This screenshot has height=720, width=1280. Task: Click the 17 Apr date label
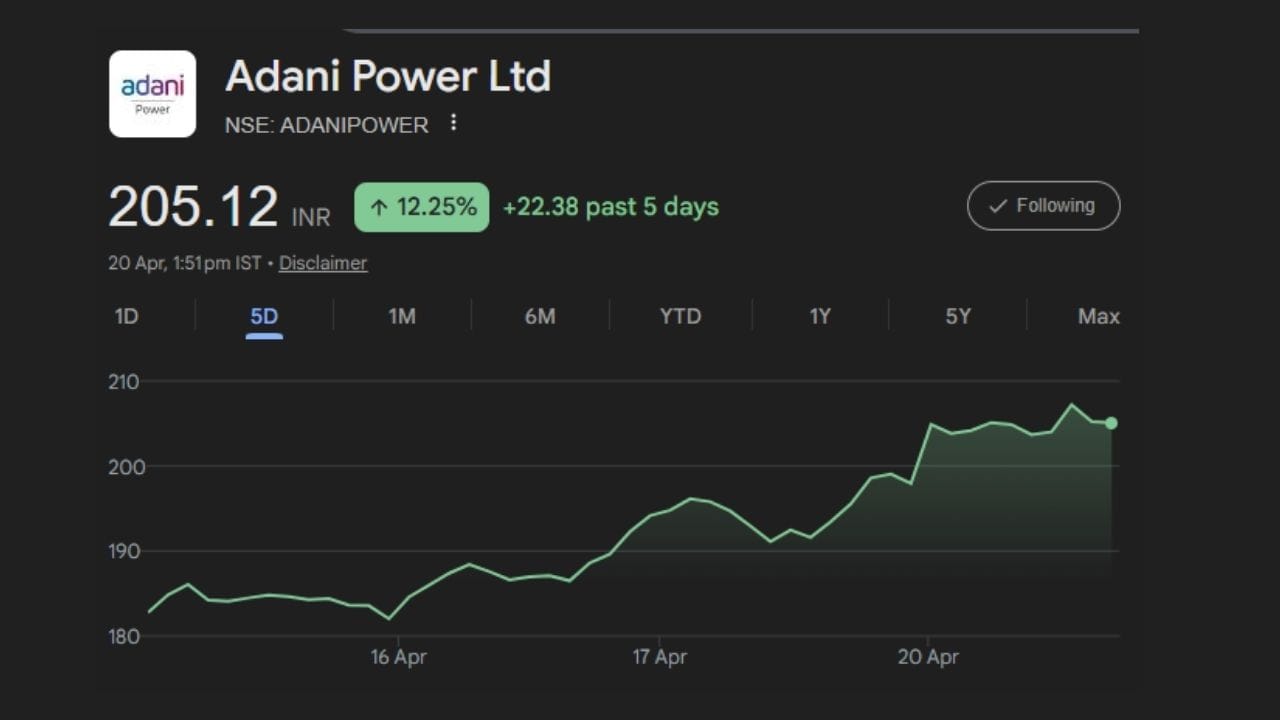point(660,657)
